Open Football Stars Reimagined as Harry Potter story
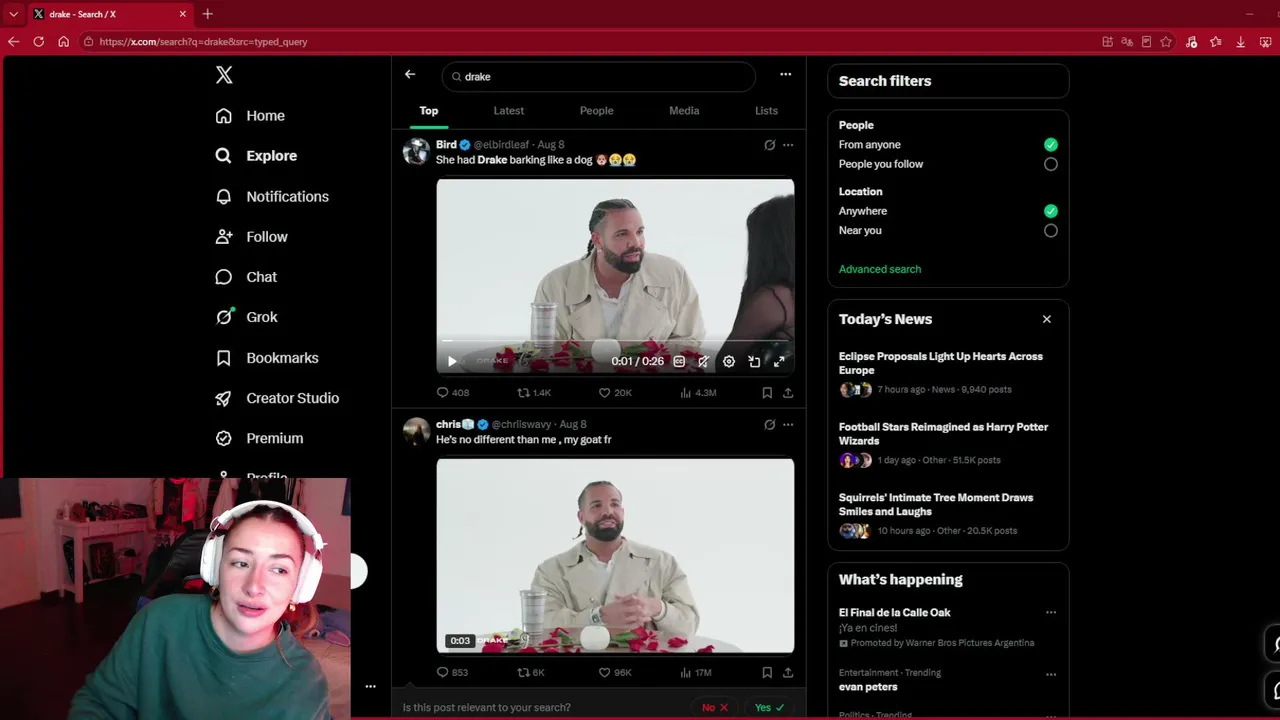The width and height of the screenshot is (1280, 720). [944, 434]
